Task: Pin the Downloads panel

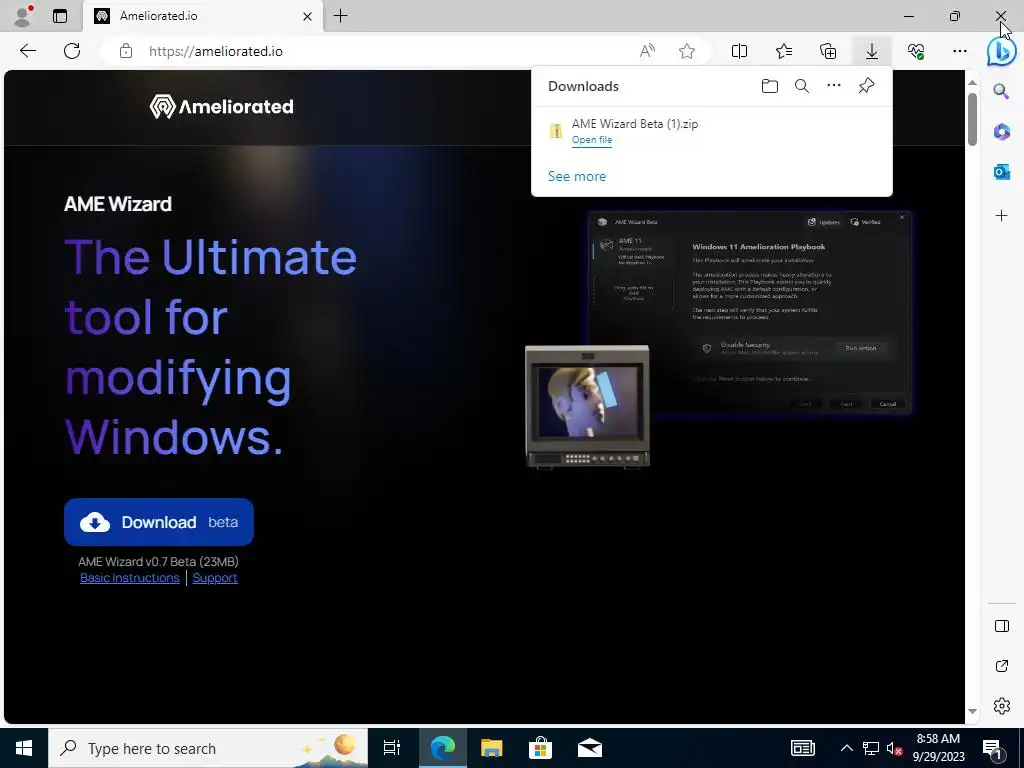Action: pyautogui.click(x=866, y=86)
